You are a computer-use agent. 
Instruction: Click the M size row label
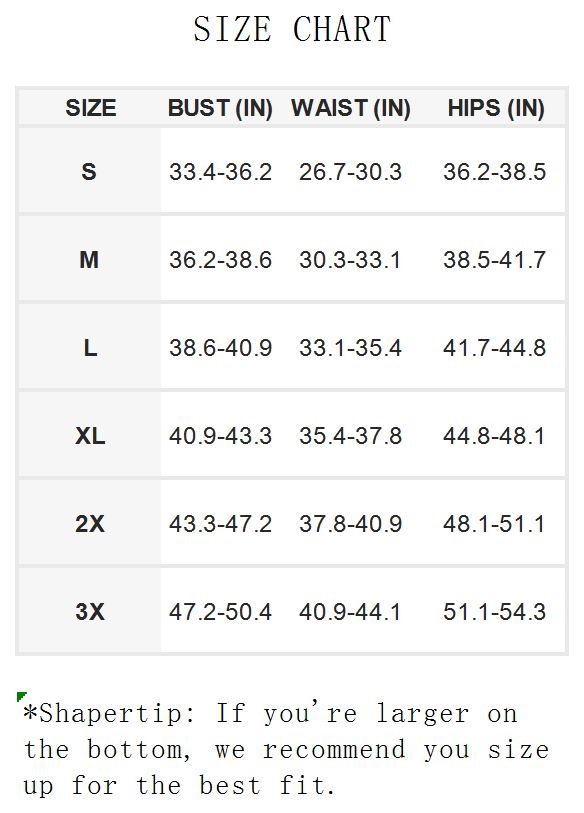click(89, 259)
